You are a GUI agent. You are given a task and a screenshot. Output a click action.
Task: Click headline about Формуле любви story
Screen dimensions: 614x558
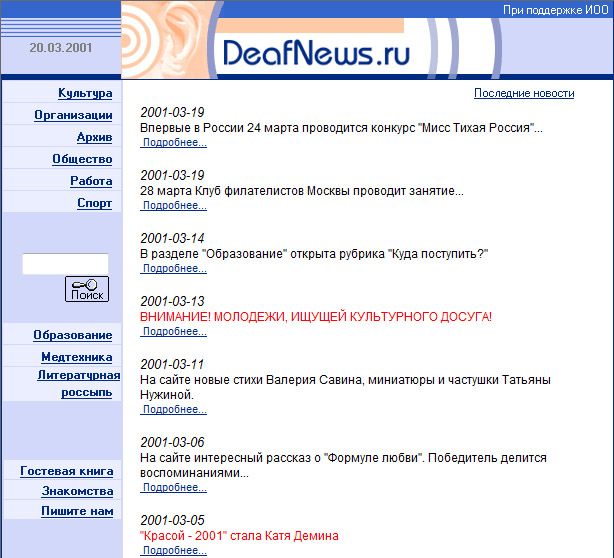(343, 465)
